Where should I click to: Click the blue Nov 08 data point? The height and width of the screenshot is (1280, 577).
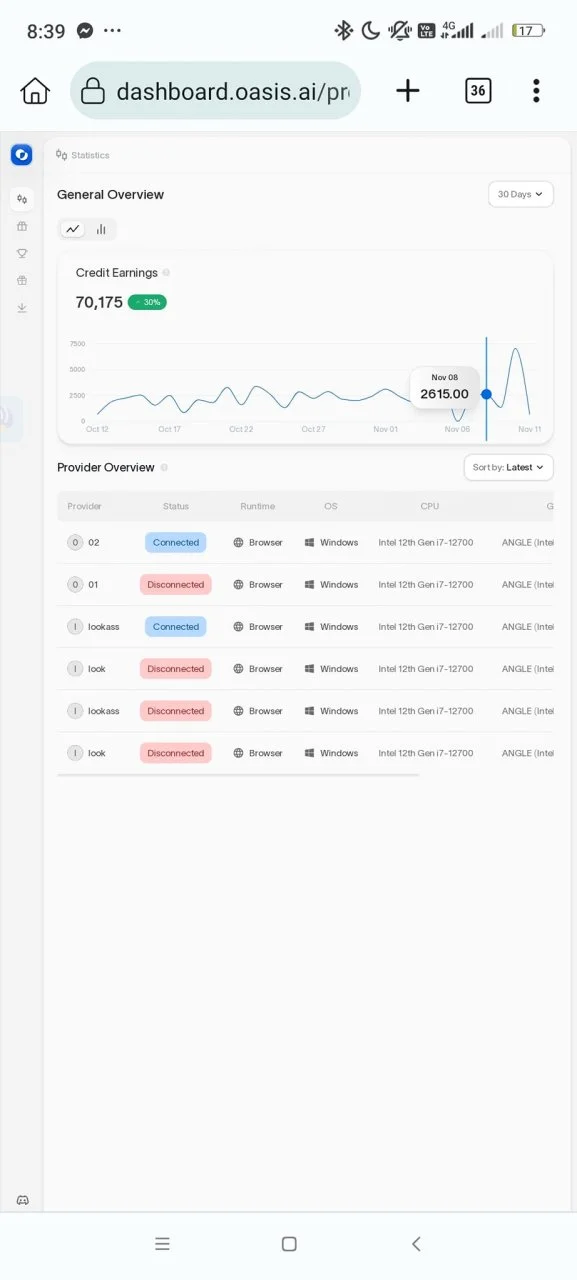486,394
